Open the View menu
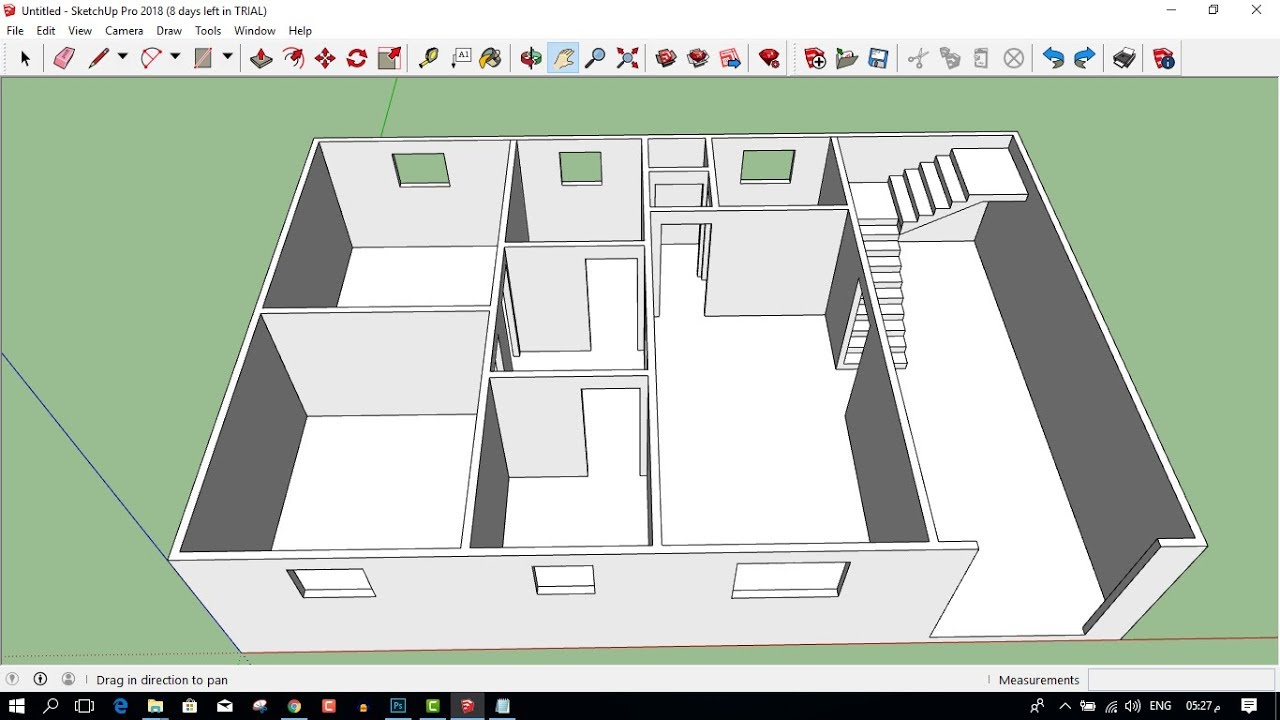Viewport: 1280px width, 720px height. (x=80, y=31)
